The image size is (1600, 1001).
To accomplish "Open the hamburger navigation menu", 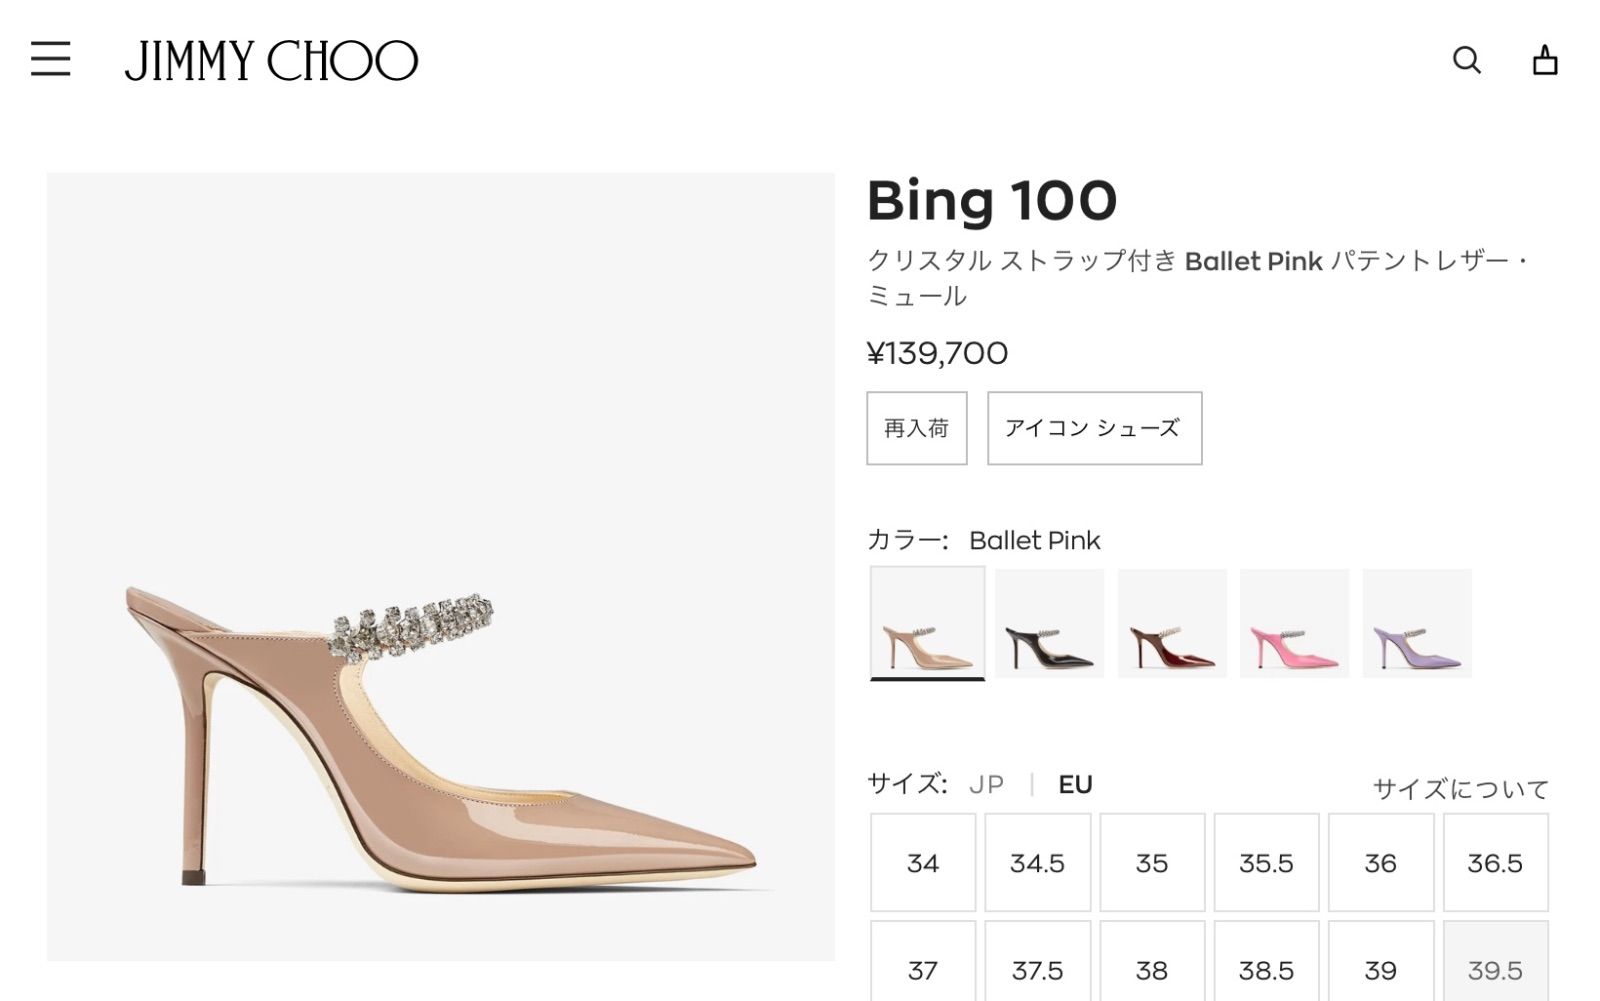I will point(50,59).
